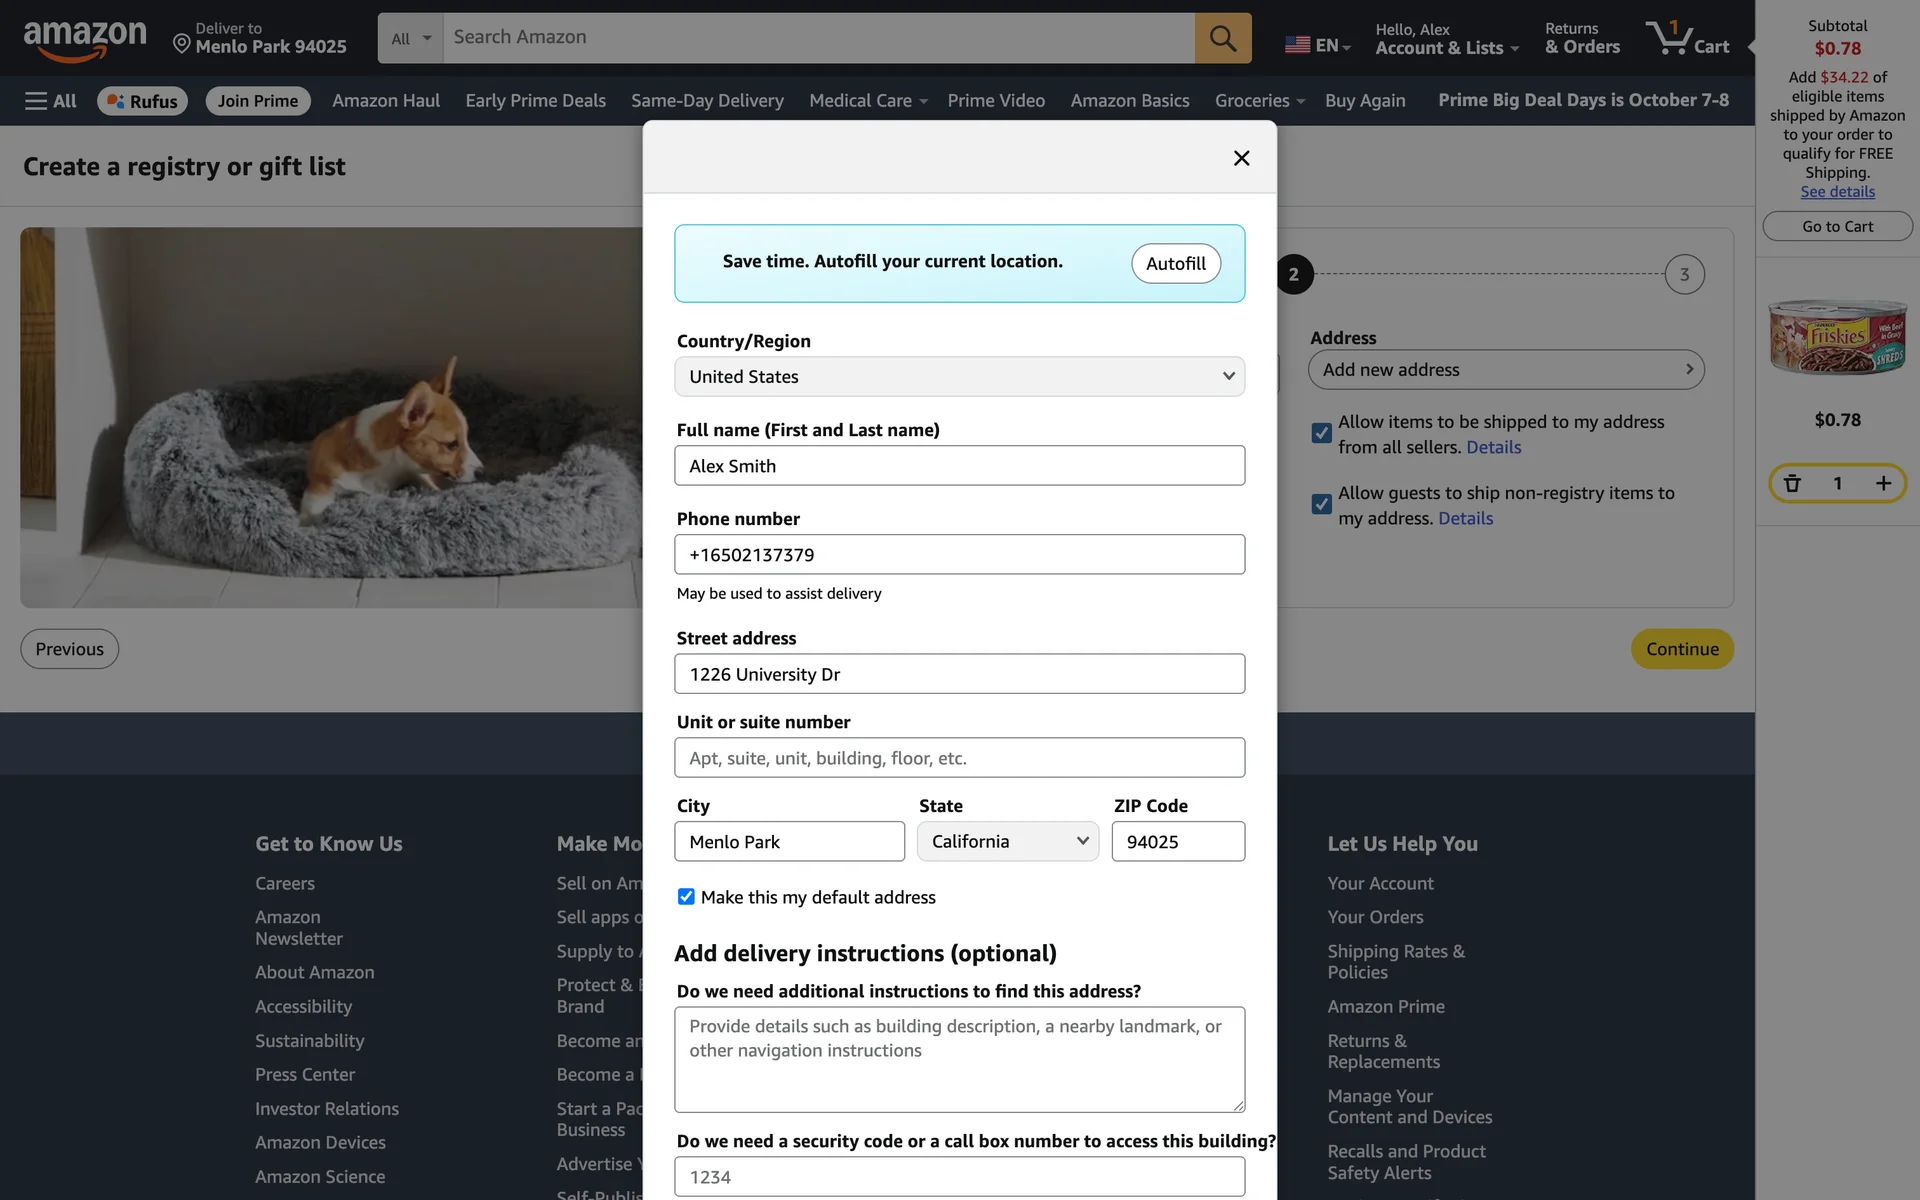1920x1200 pixels.
Task: Toggle Allow items shipped from all sellers
Action: click(1321, 433)
